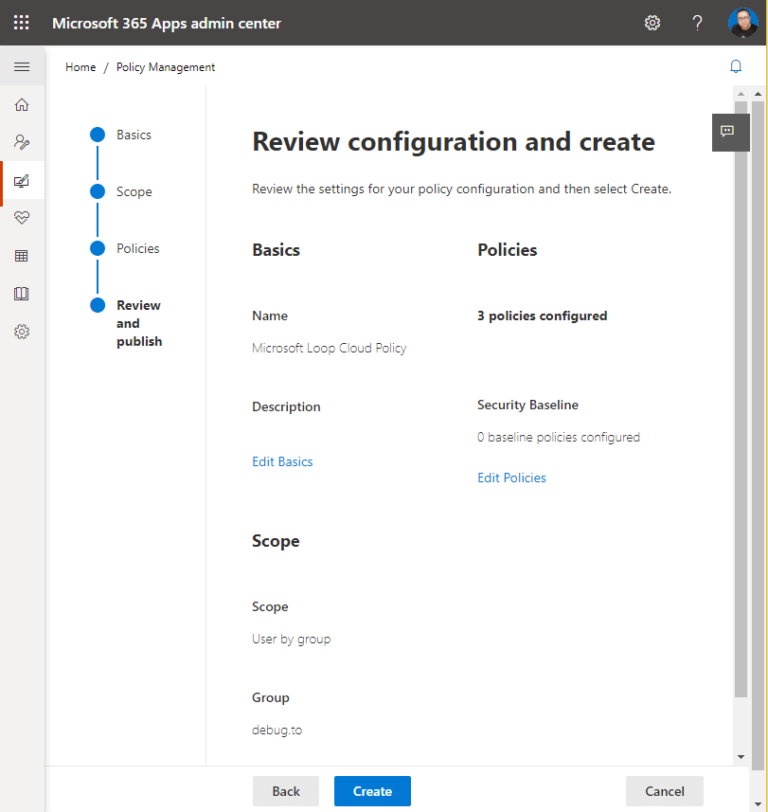Click the Create button
Image resolution: width=768 pixels, height=812 pixels.
coord(372,791)
